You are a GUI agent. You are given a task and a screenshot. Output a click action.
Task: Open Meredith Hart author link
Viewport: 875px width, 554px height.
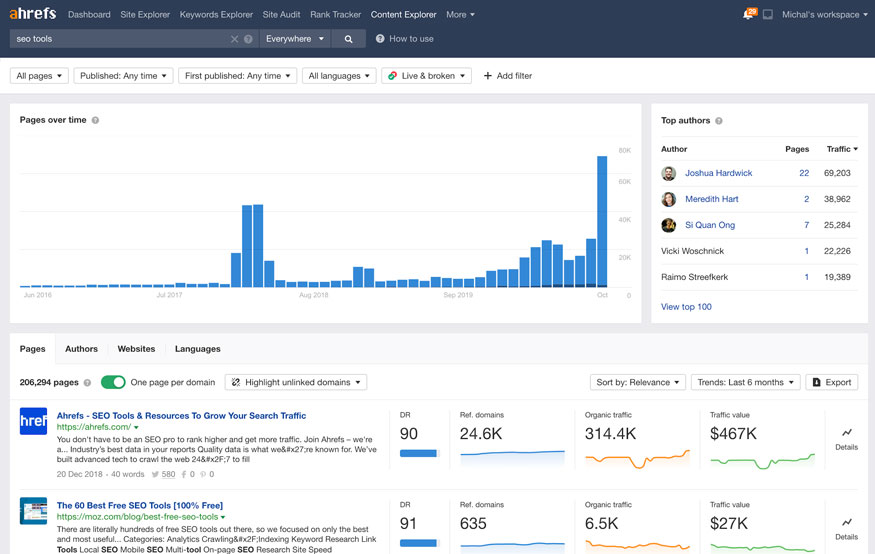pyautogui.click(x=711, y=199)
